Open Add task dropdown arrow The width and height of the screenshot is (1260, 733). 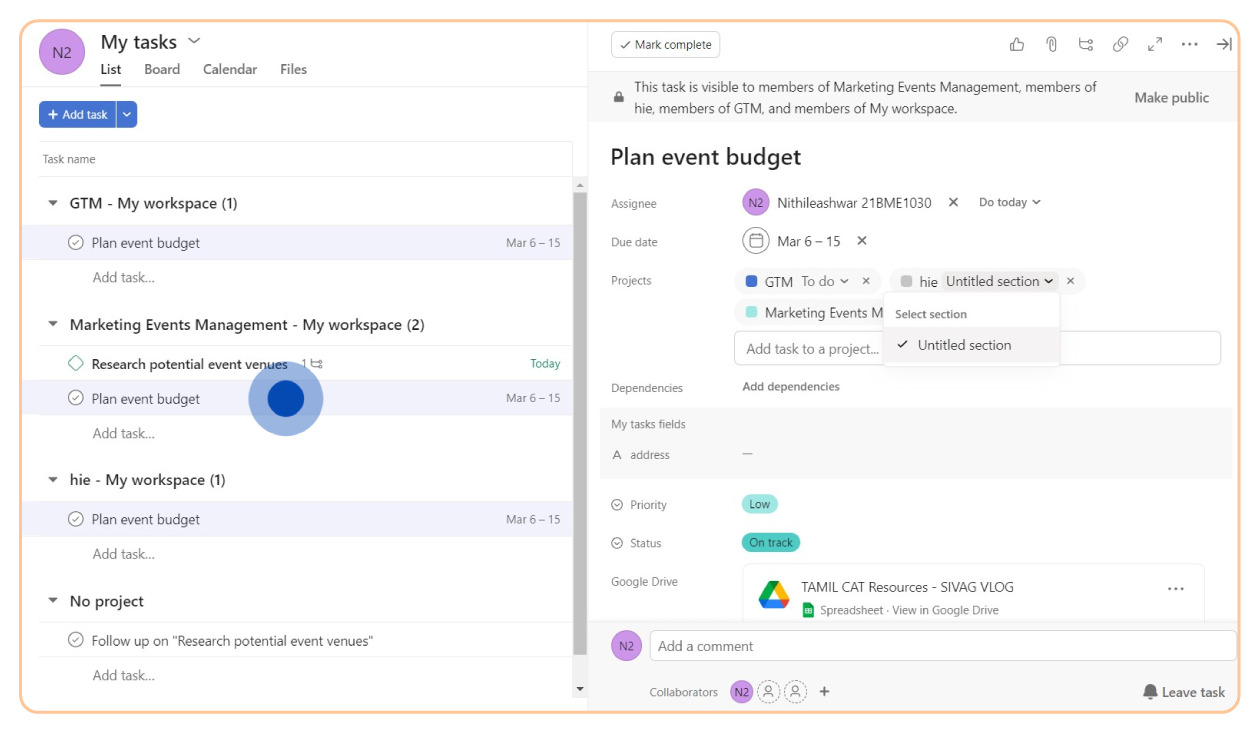126,115
